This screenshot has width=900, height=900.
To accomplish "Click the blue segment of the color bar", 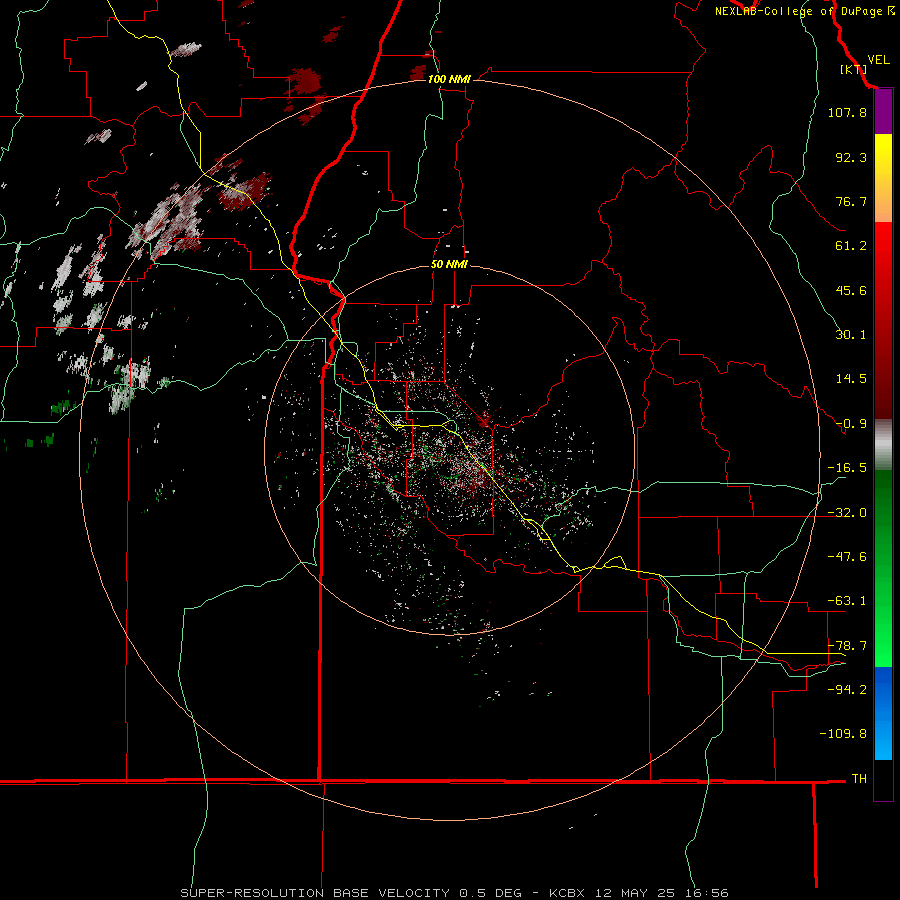I will click(x=883, y=713).
